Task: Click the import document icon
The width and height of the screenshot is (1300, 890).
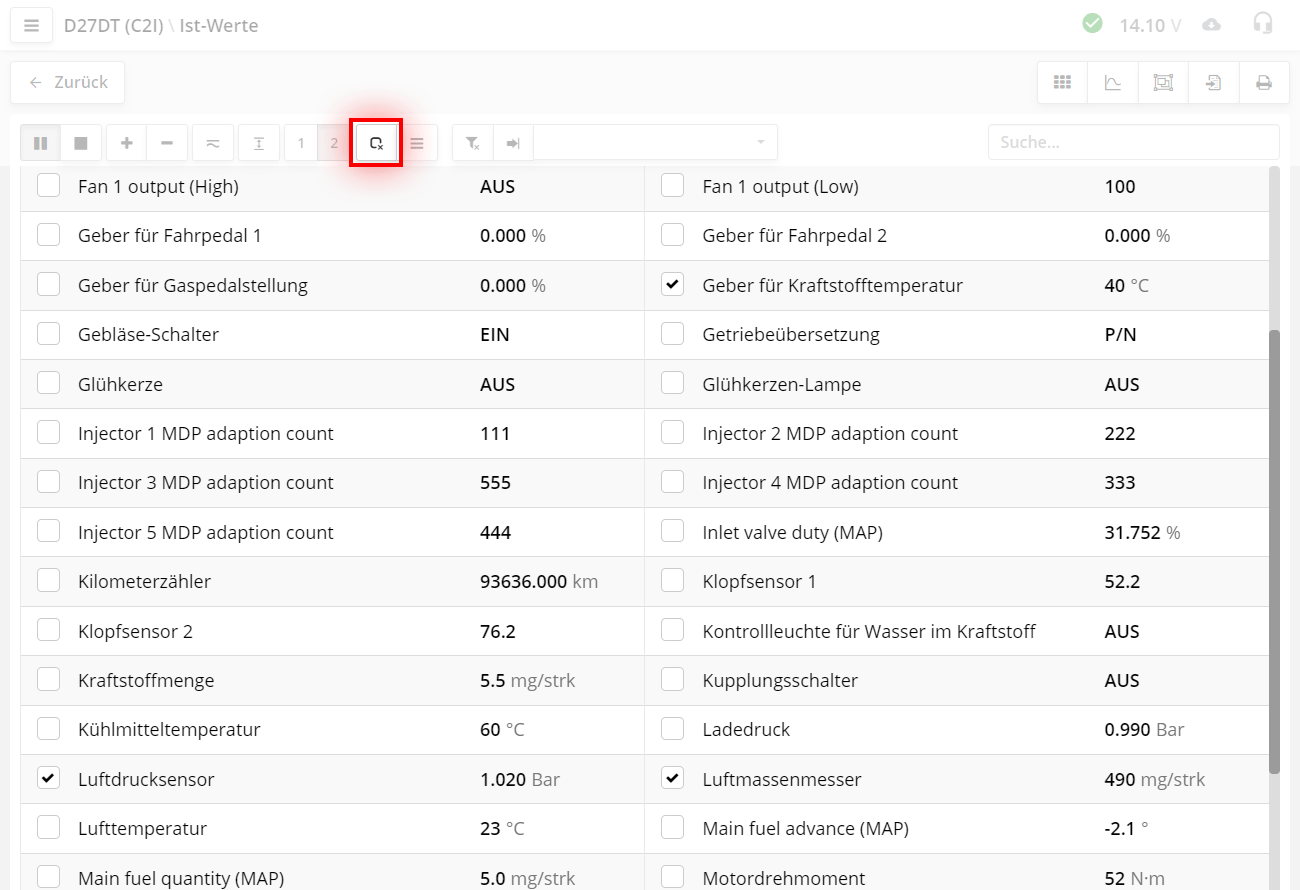Action: pyautogui.click(x=1213, y=83)
